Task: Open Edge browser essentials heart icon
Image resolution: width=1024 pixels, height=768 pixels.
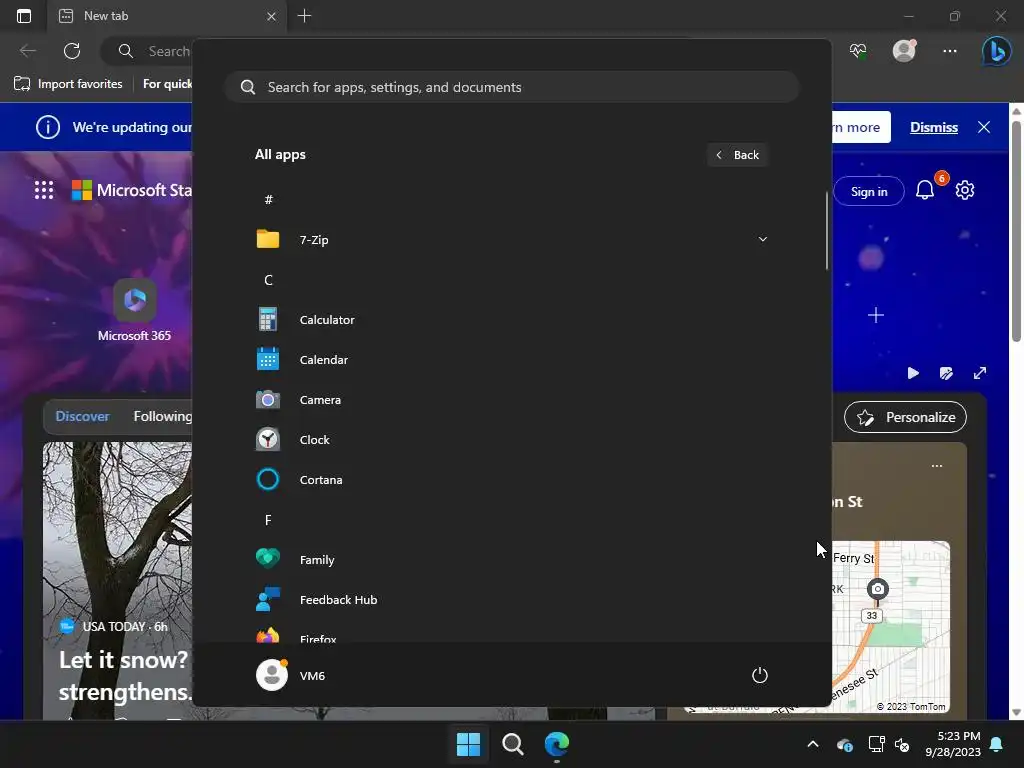Action: tap(858, 51)
